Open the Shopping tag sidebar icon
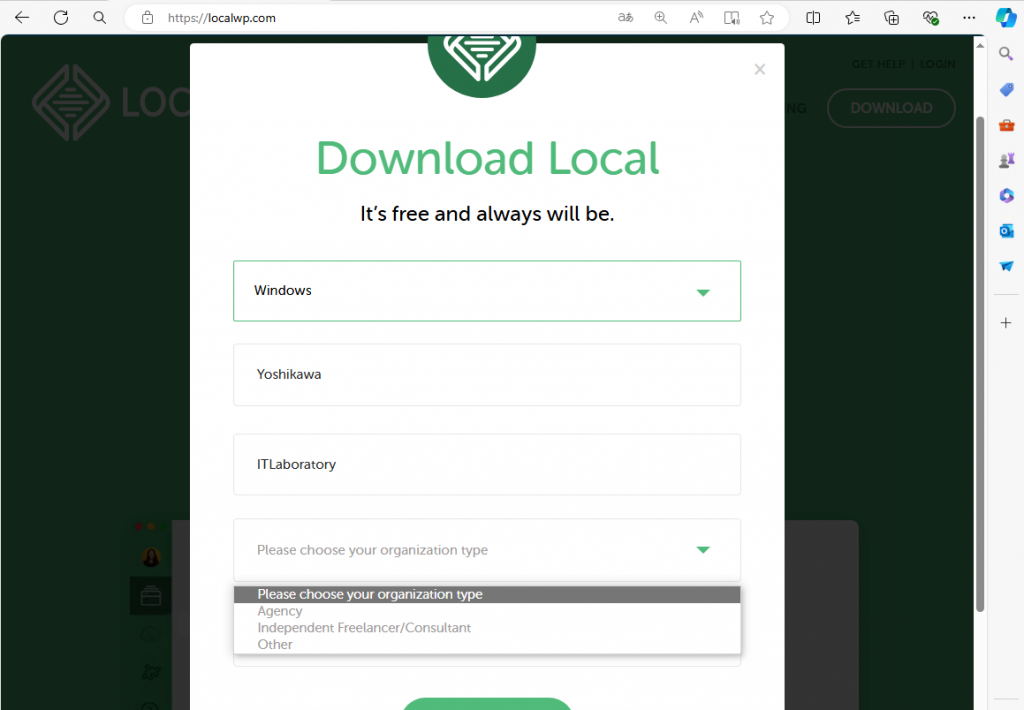The height and width of the screenshot is (710, 1024). point(1006,90)
